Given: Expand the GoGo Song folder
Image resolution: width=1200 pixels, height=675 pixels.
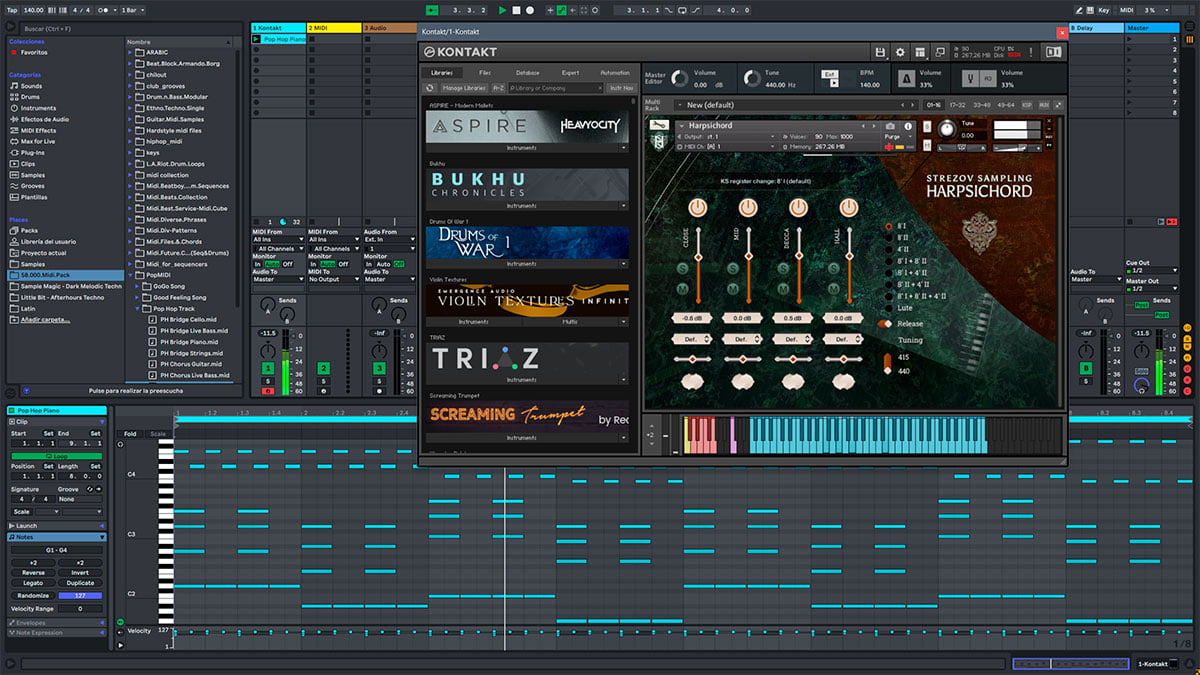Looking at the screenshot, I should coord(138,287).
